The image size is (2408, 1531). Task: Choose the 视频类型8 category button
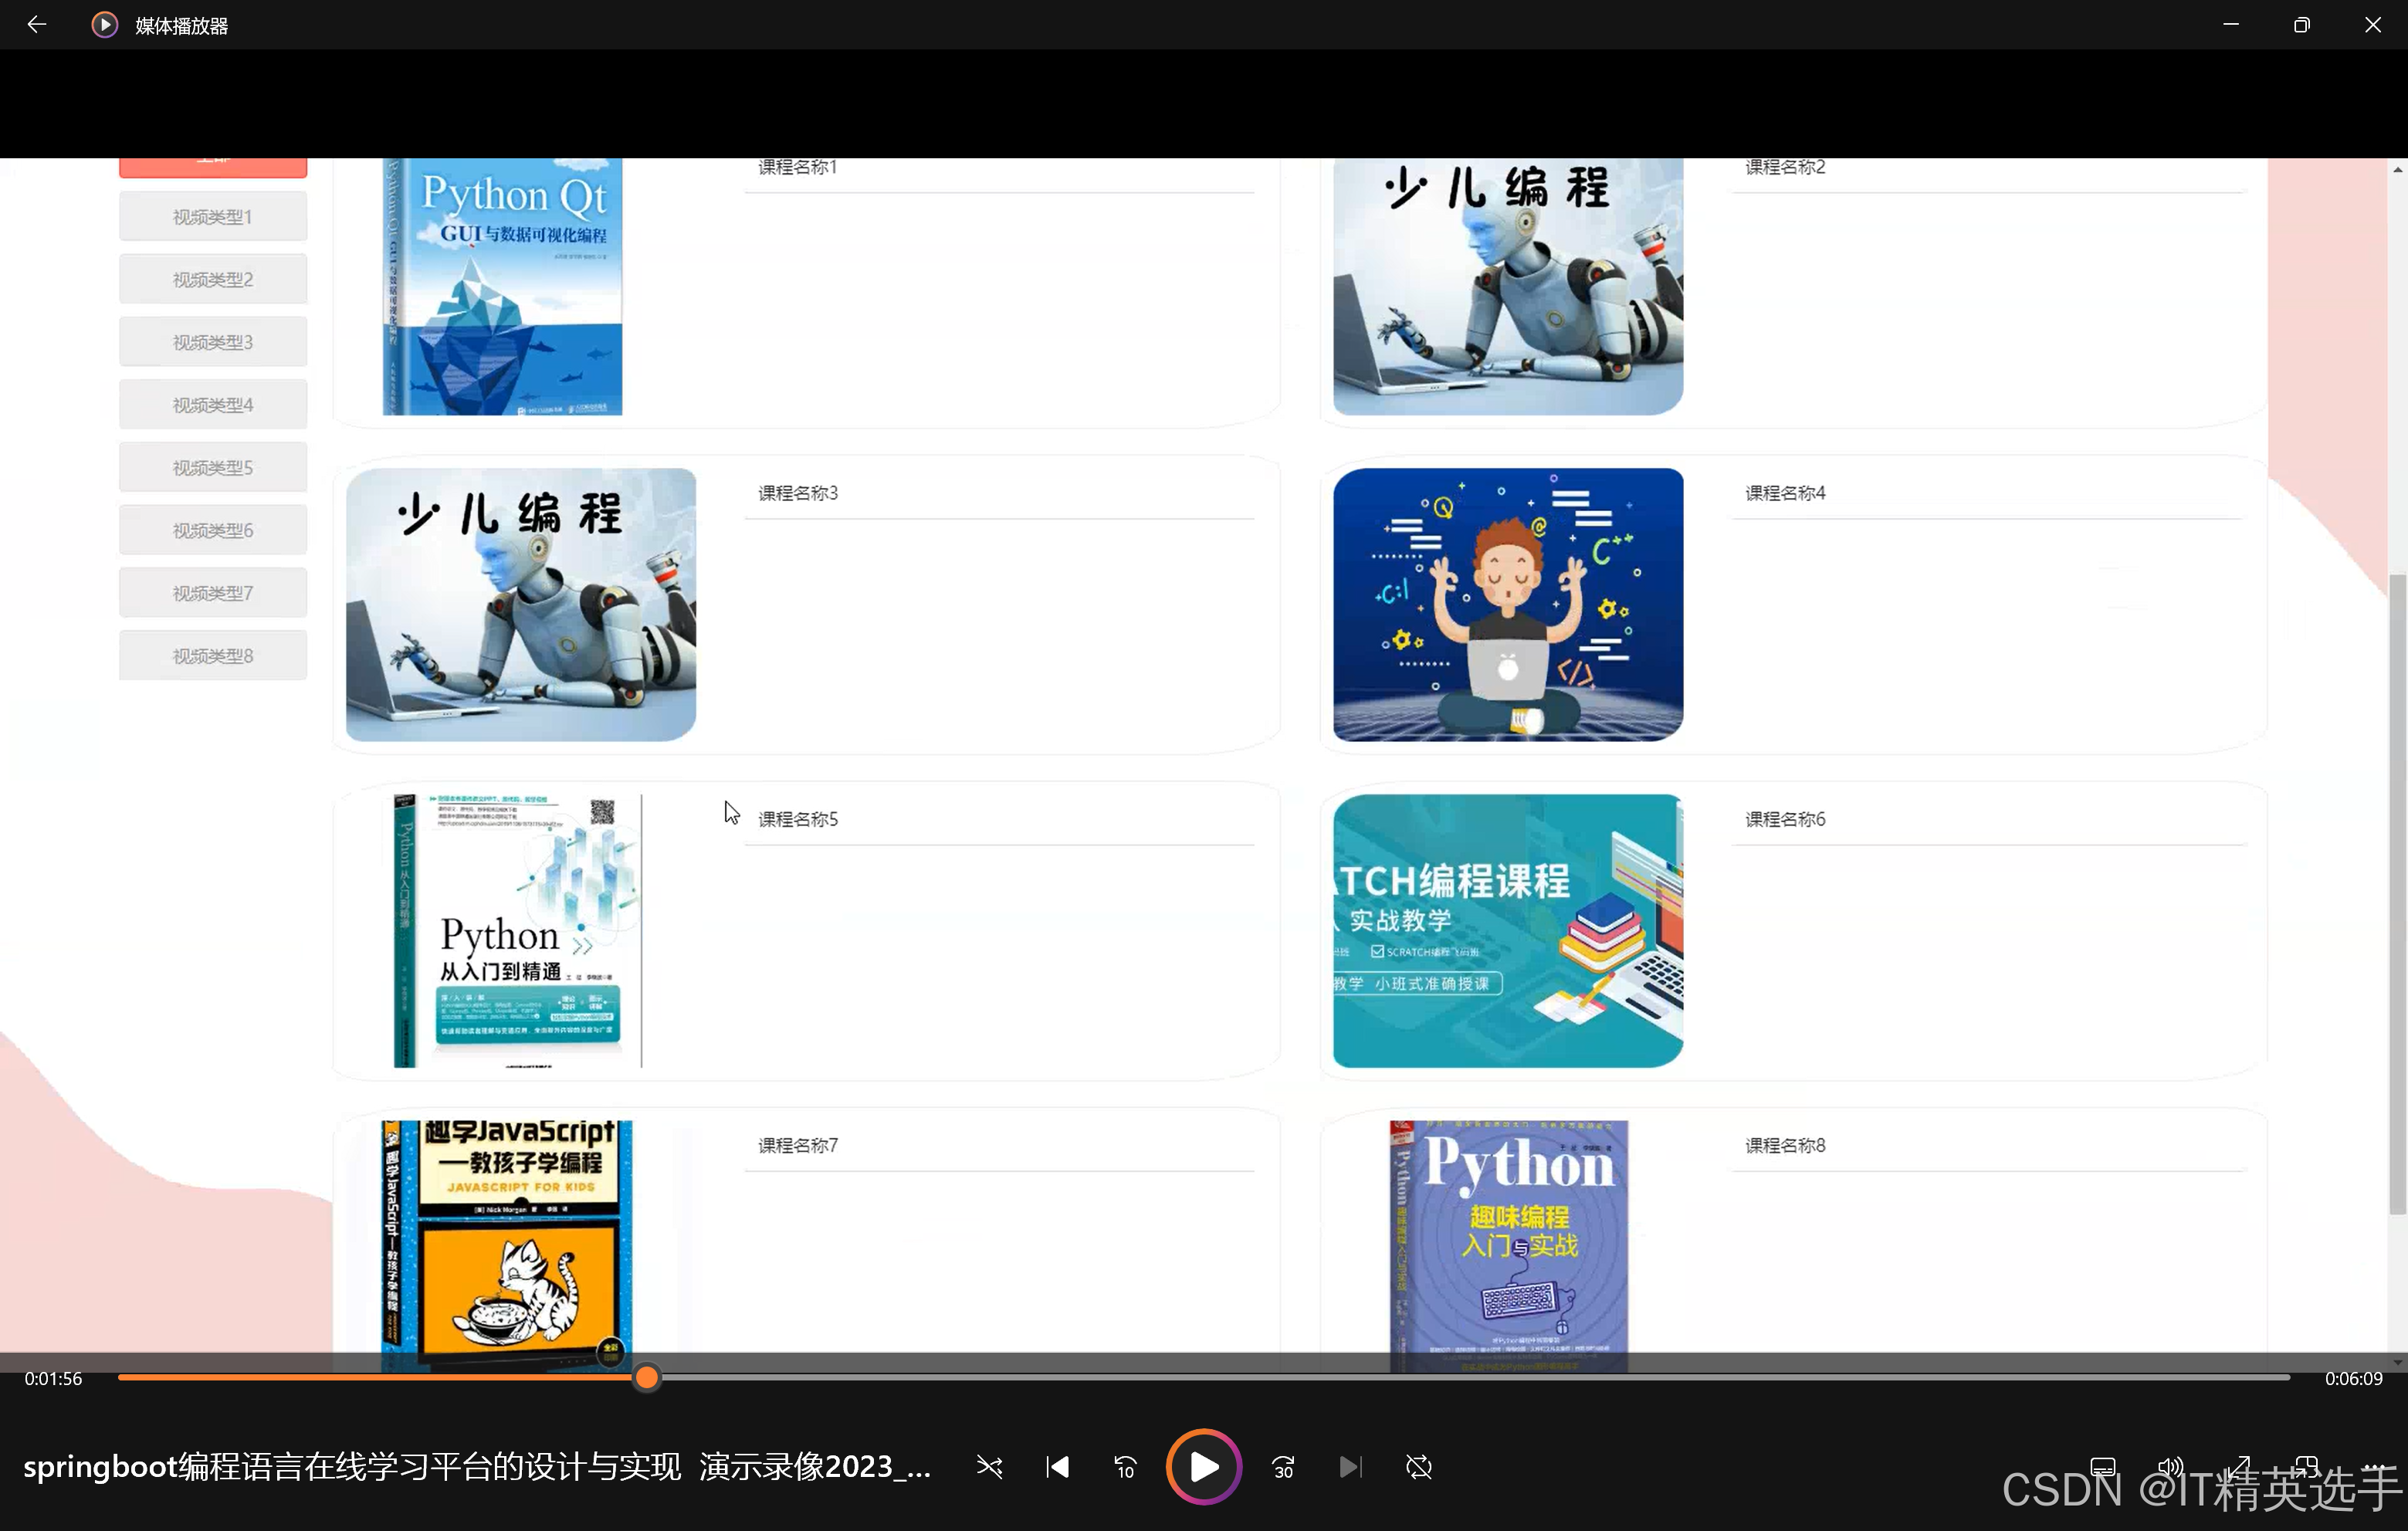click(x=213, y=656)
